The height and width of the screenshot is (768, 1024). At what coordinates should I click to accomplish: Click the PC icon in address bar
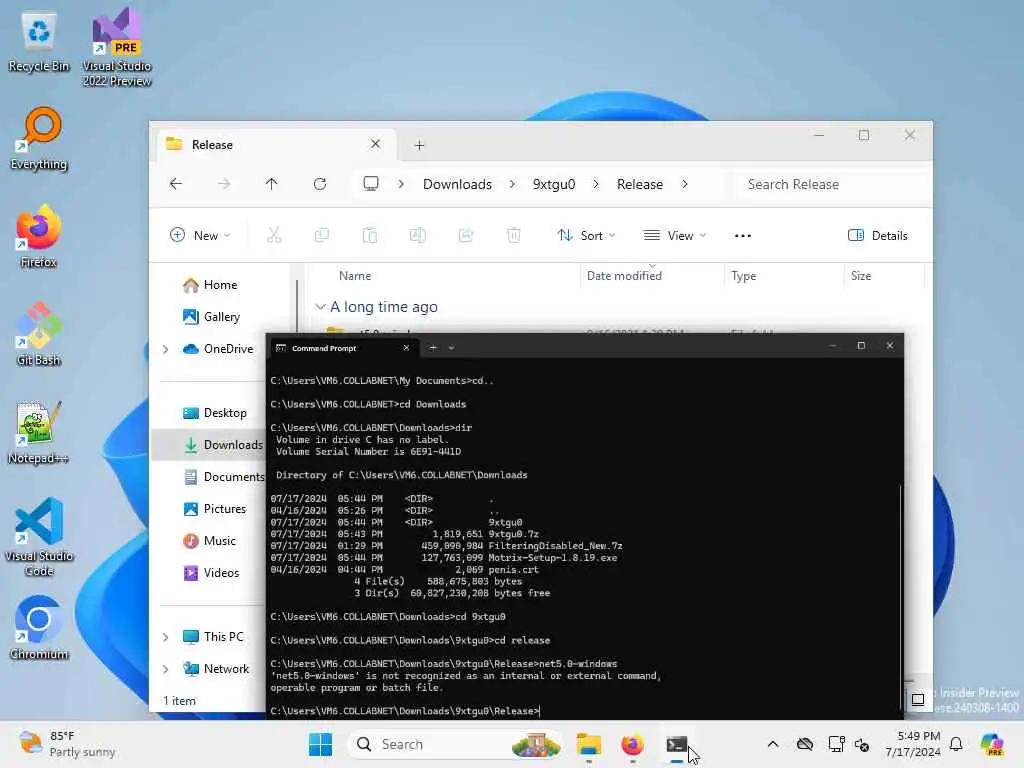tap(371, 184)
